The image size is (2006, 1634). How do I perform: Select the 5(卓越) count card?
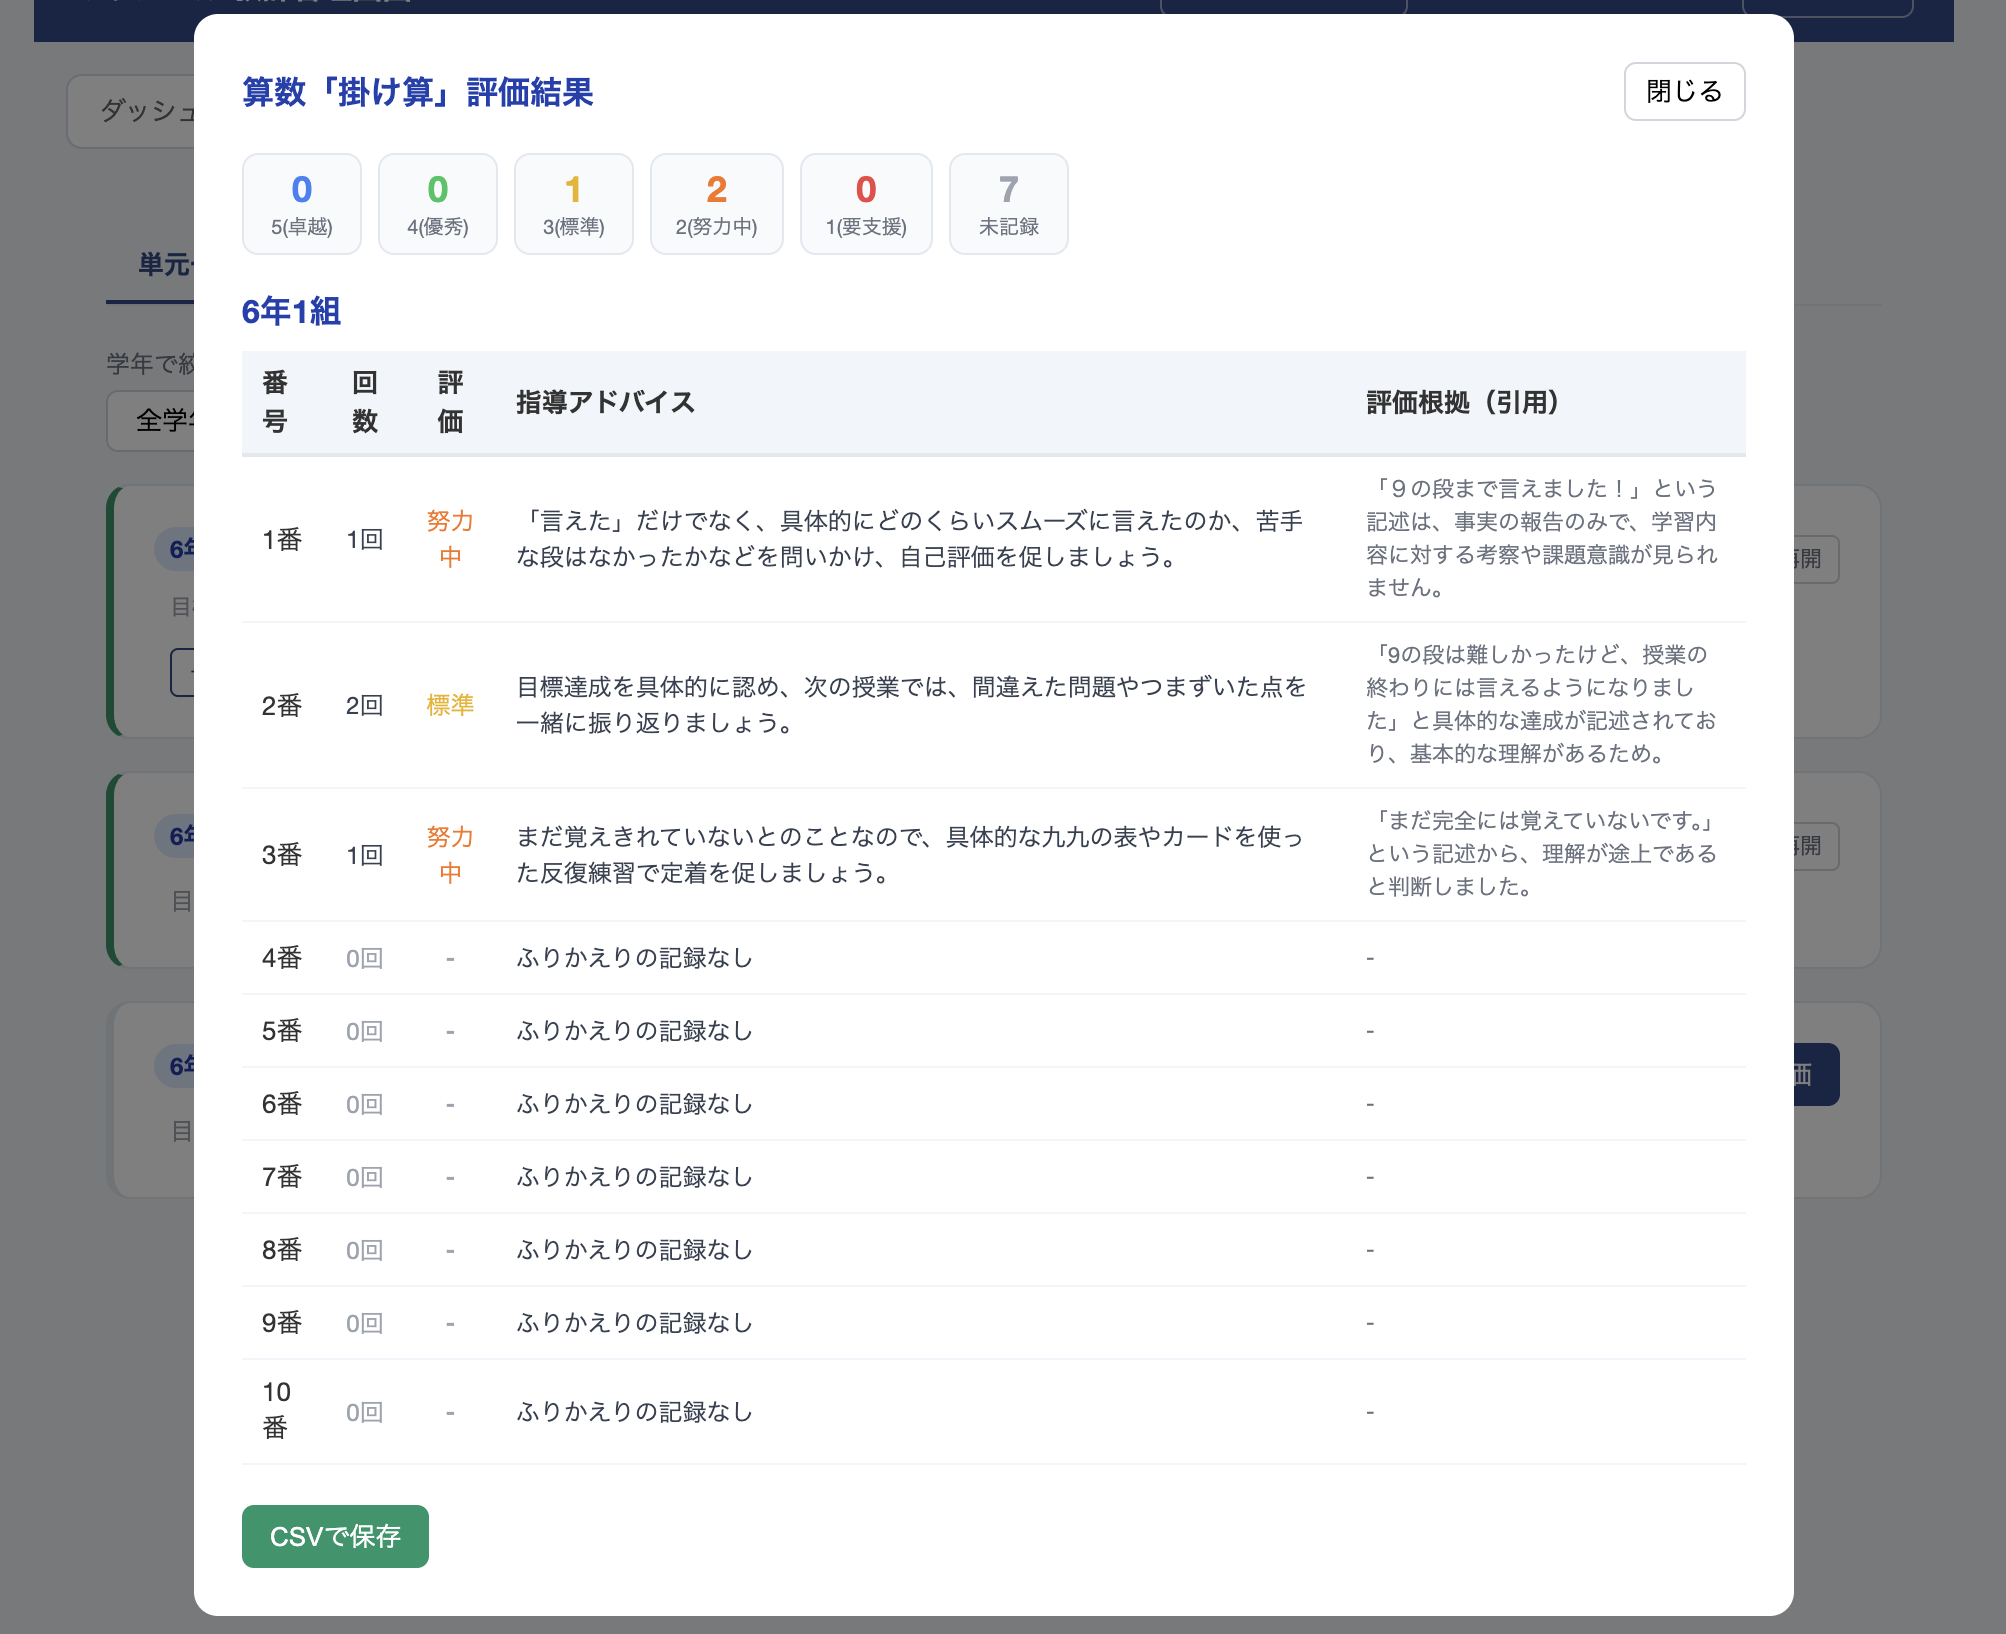[301, 204]
